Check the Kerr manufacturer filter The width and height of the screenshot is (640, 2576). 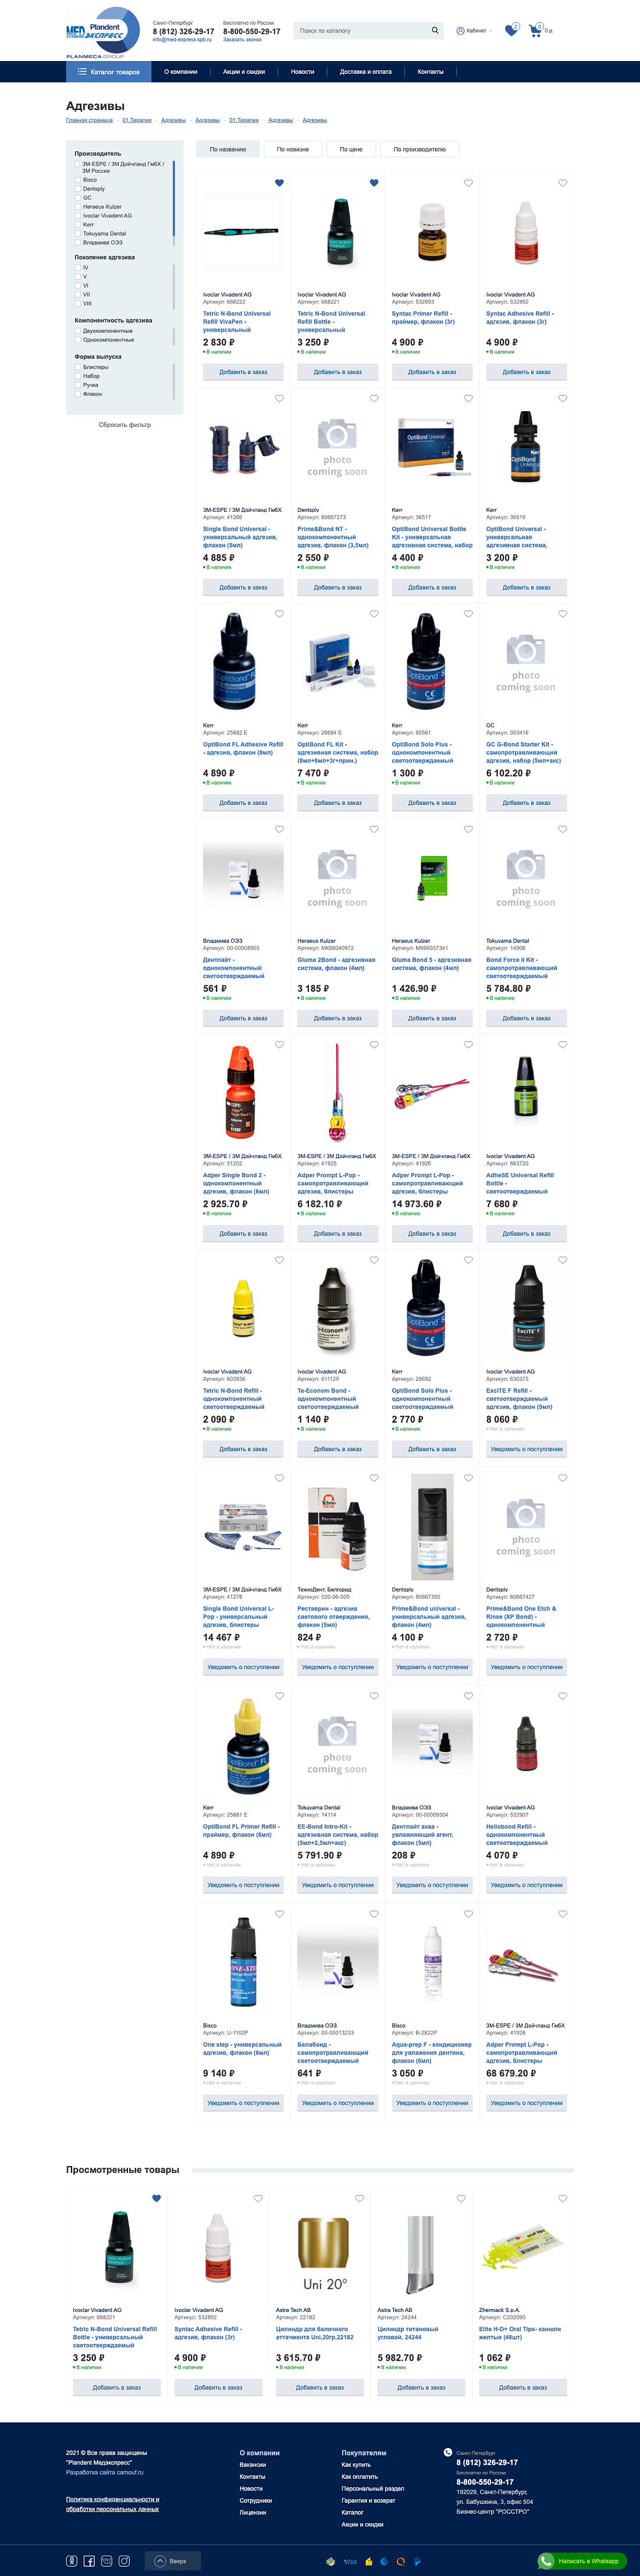78,224
